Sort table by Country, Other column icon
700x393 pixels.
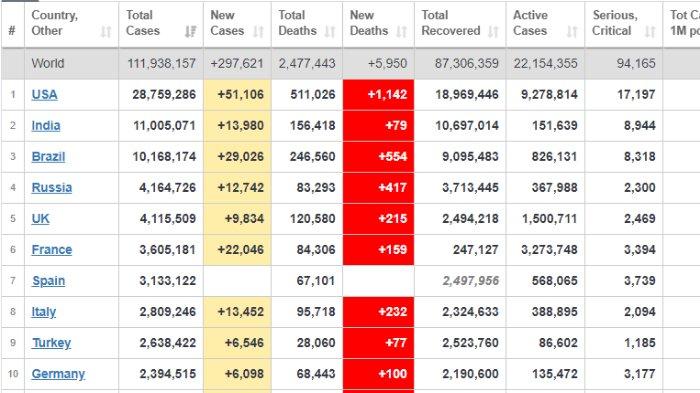106,32
